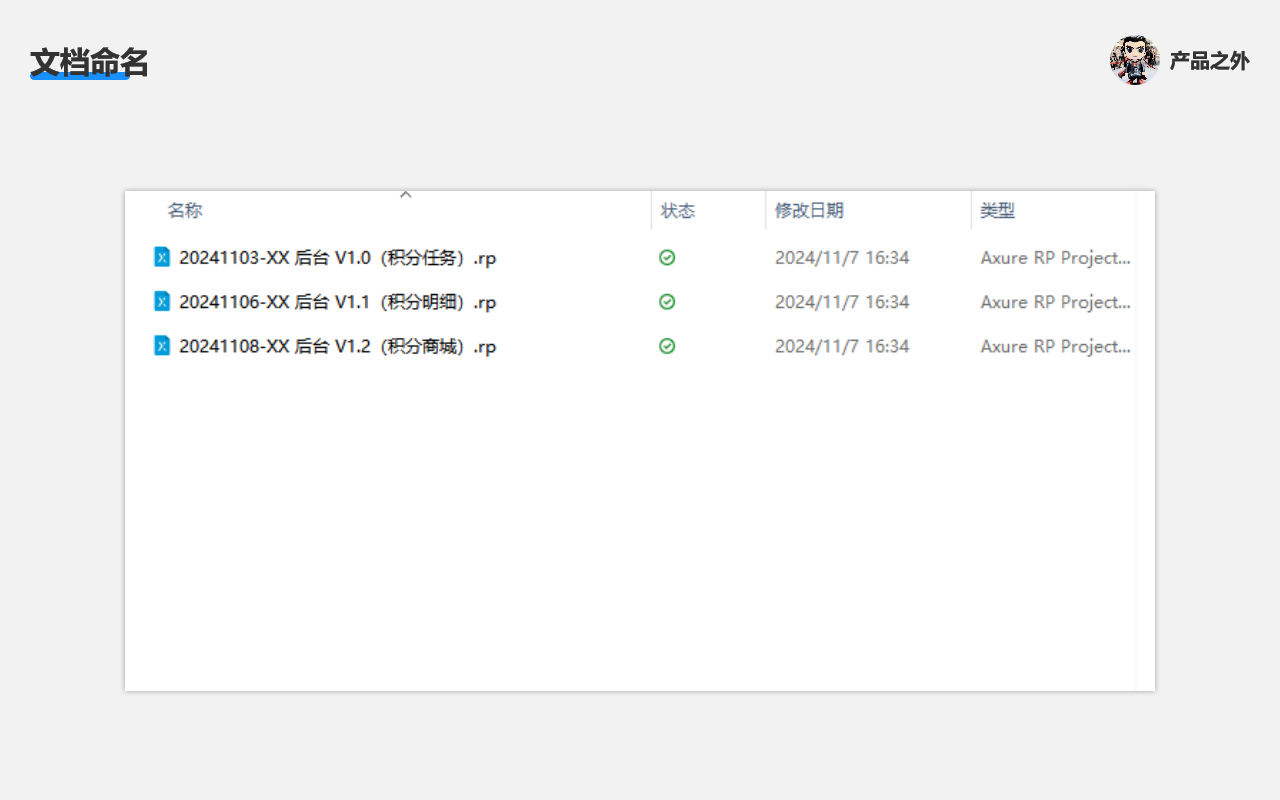
Task: Click the sync status checkmark for V1.2 积分商城
Action: pos(667,345)
